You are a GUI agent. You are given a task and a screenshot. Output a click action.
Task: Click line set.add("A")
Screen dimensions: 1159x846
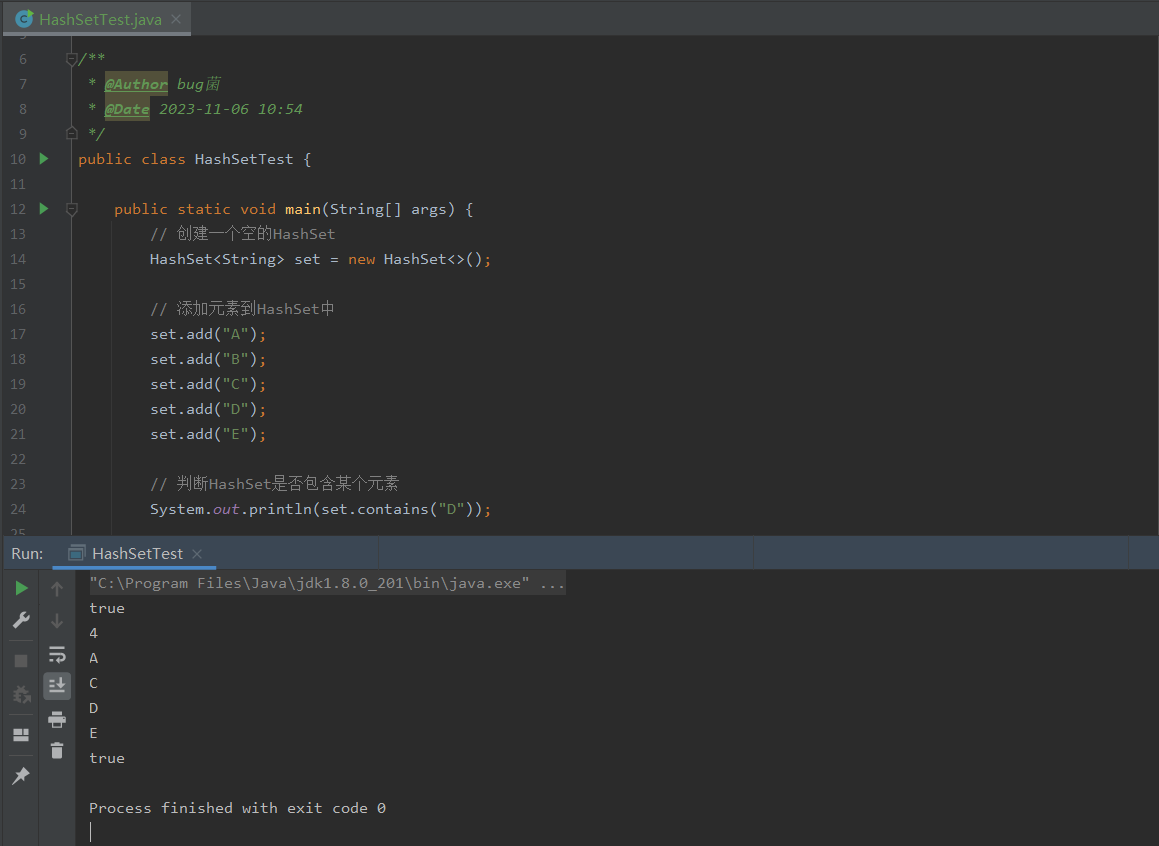pos(208,335)
